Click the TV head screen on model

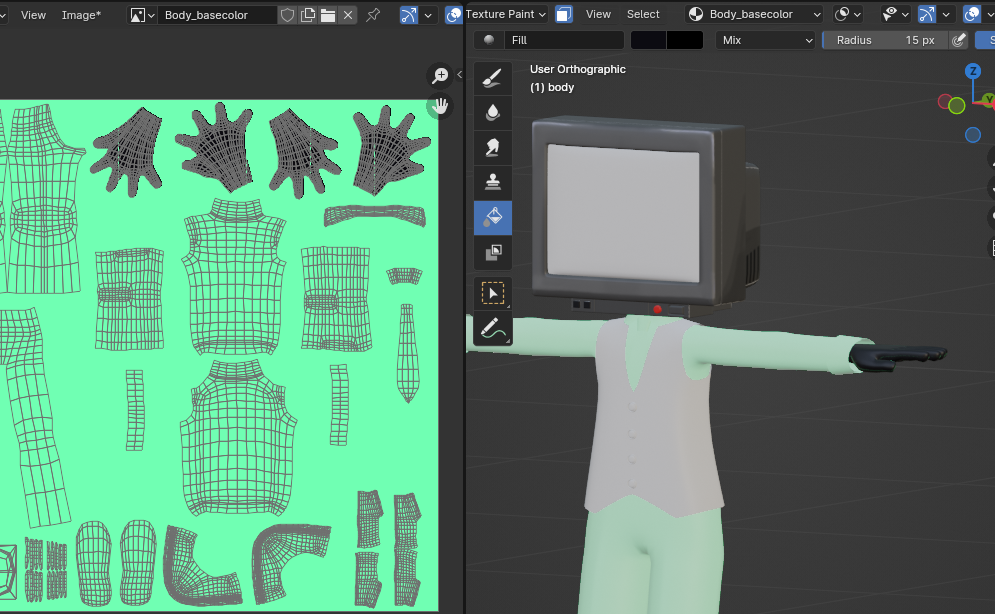click(623, 212)
